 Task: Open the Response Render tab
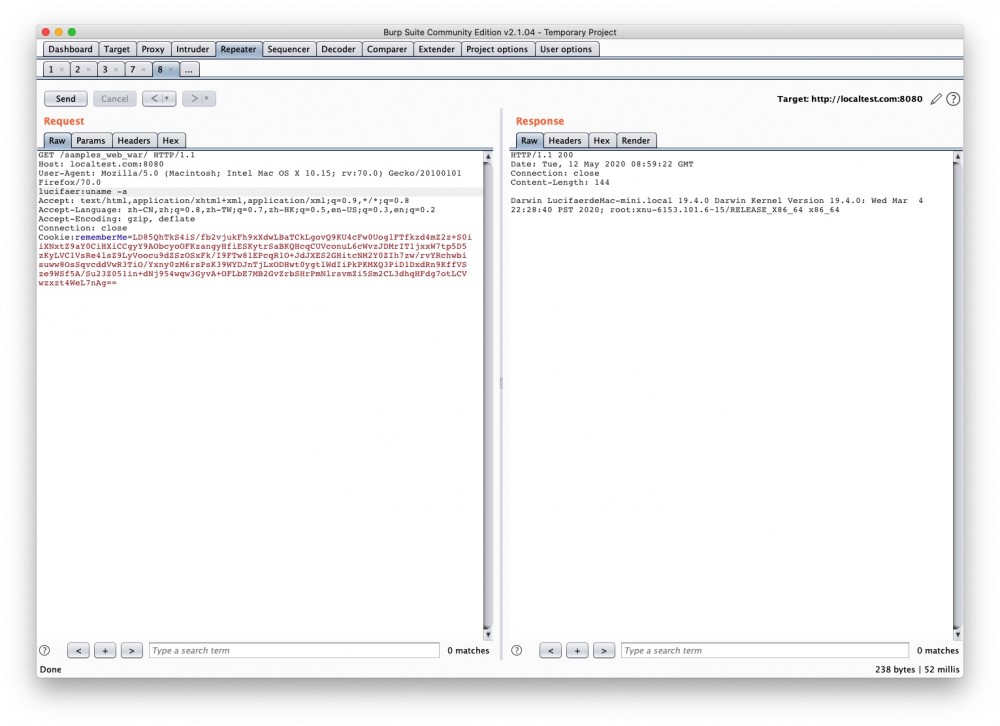636,140
